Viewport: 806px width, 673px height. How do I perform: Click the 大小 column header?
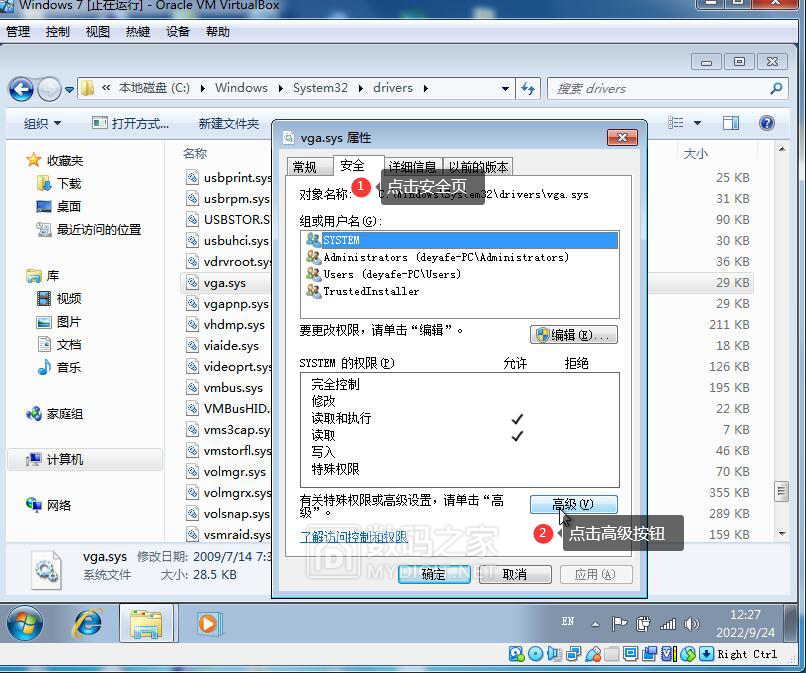pos(695,153)
